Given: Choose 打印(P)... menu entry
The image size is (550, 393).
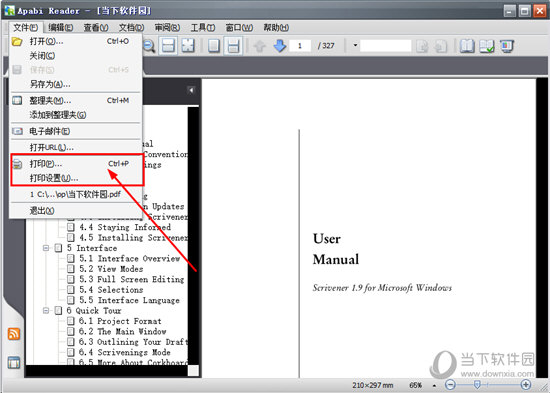Looking at the screenshot, I should [x=76, y=164].
